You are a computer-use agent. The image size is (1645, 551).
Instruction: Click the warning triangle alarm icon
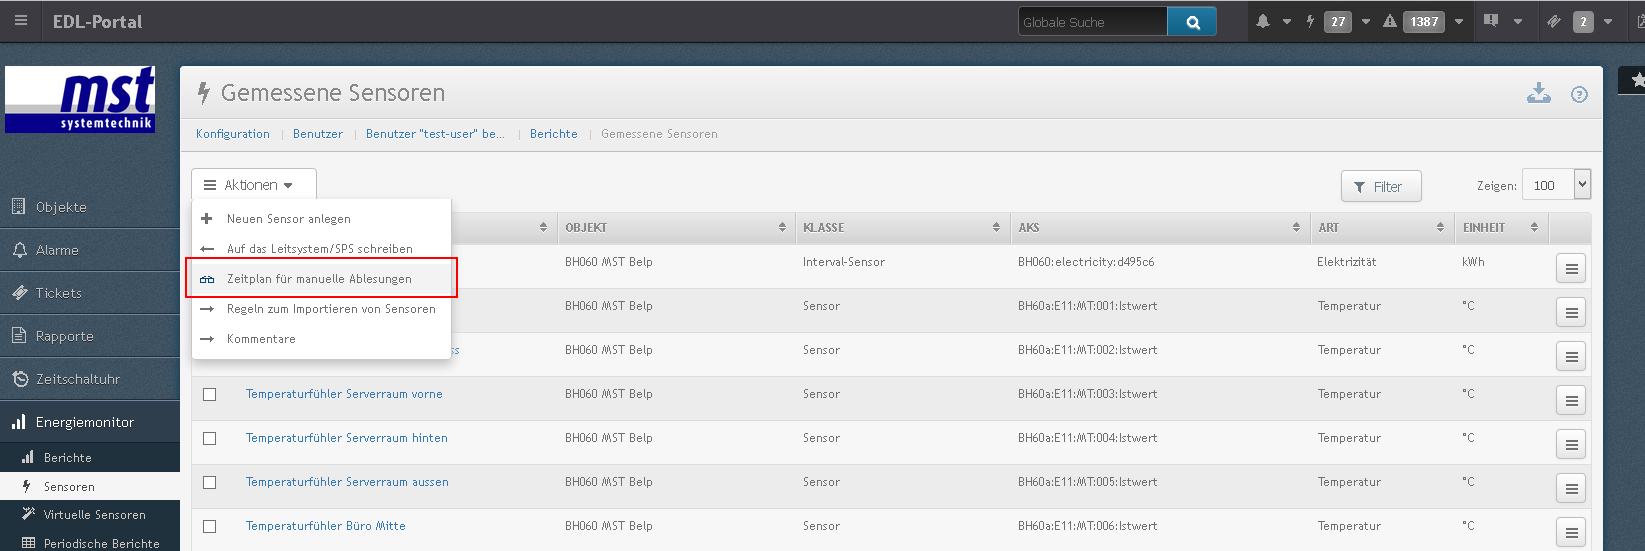(x=1390, y=21)
